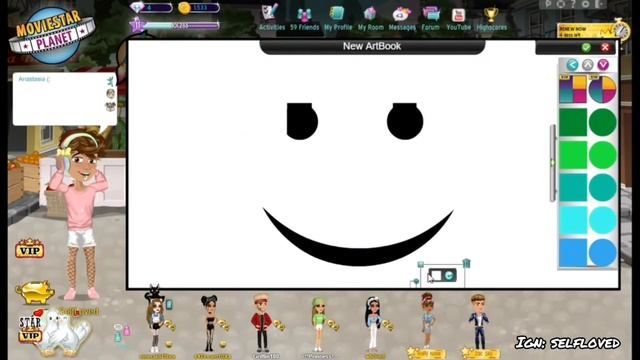Click friend avatar with red bandana
Viewport: 640px width, 360px height.
coord(427,320)
